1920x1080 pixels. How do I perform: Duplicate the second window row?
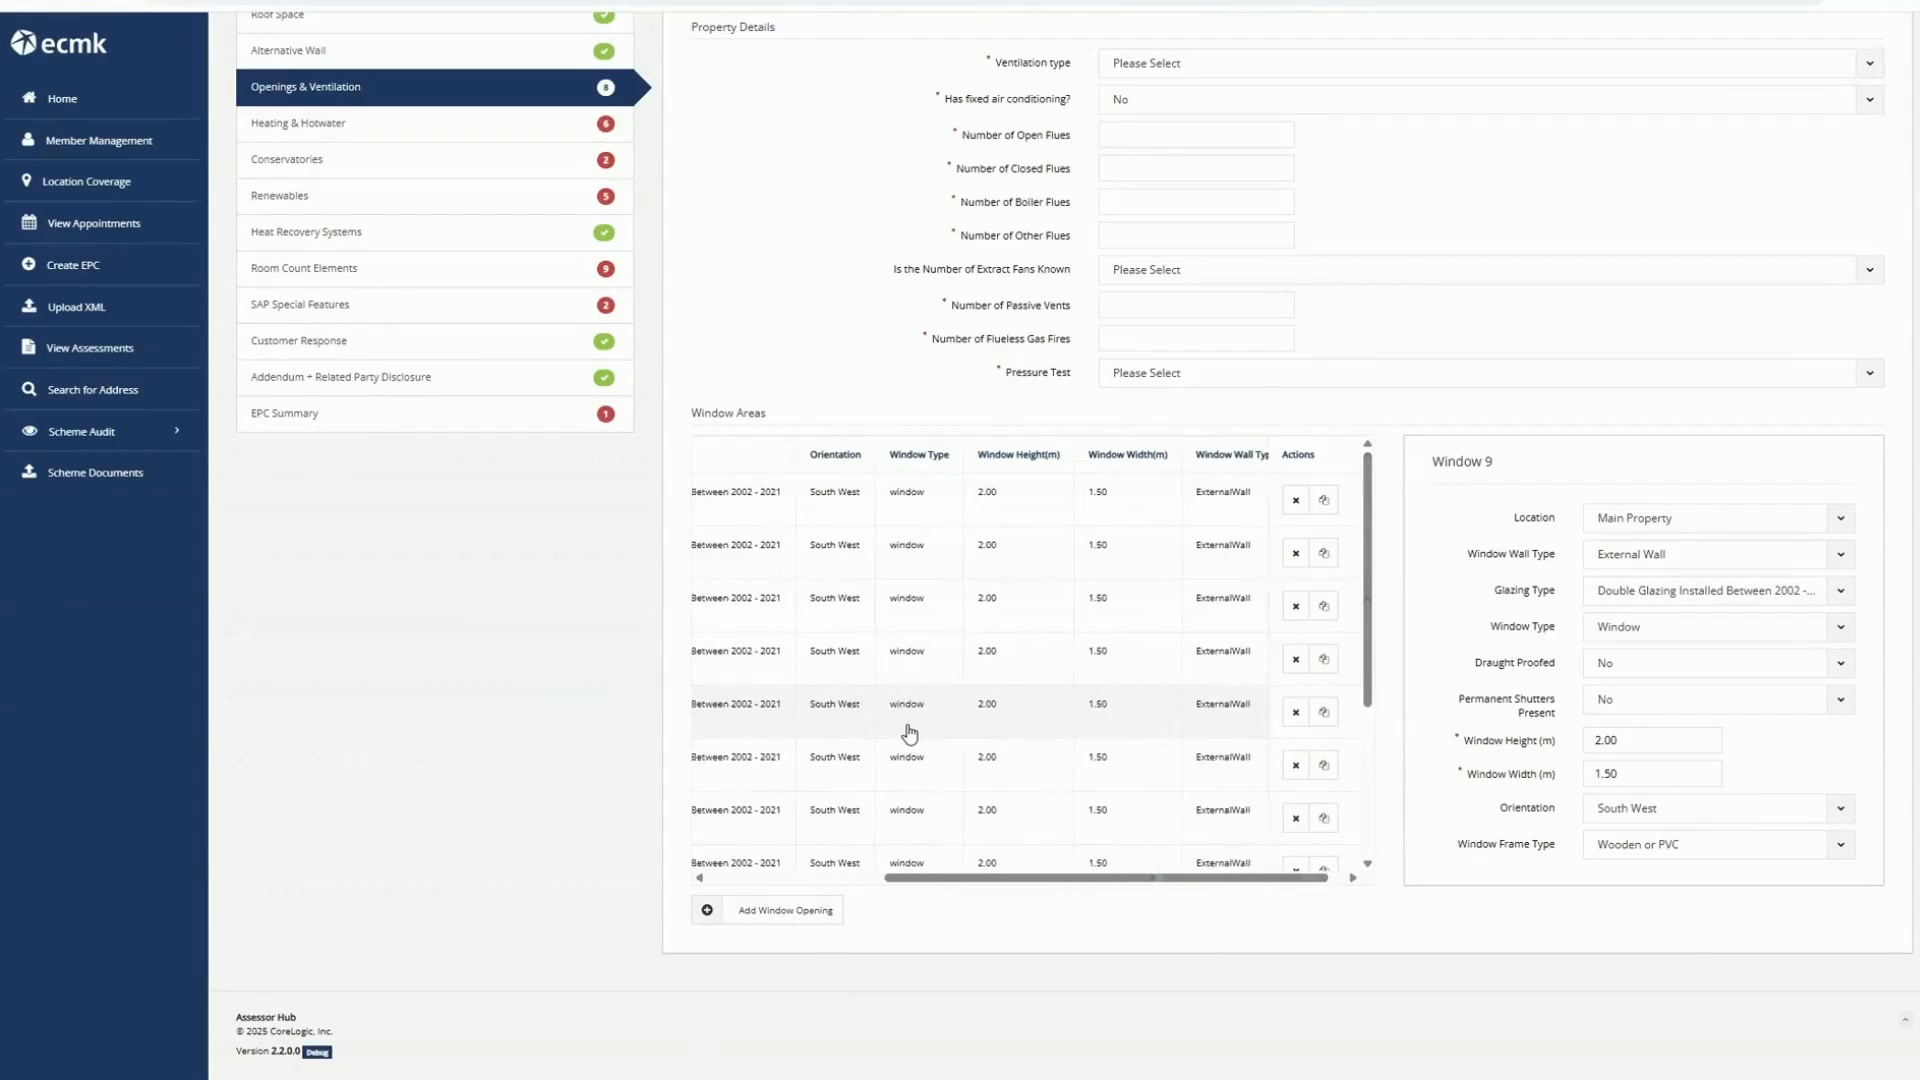coord(1323,553)
